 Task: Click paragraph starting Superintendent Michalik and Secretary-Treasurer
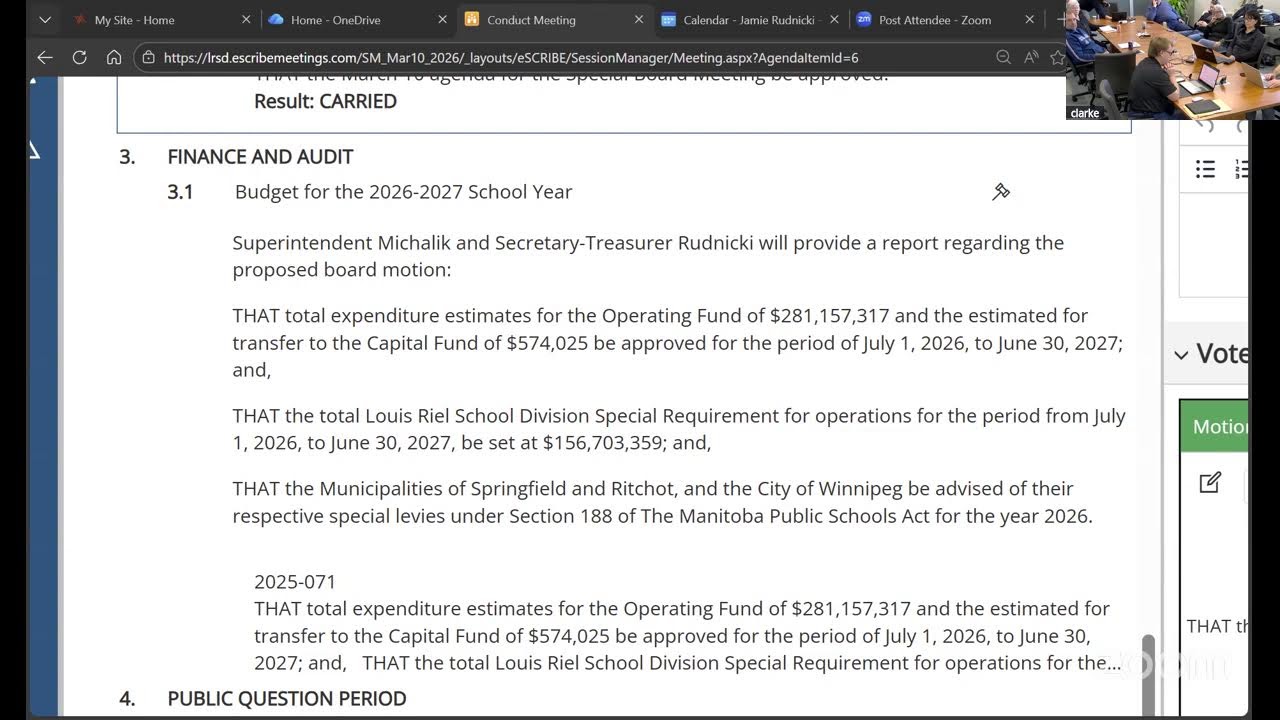648,256
